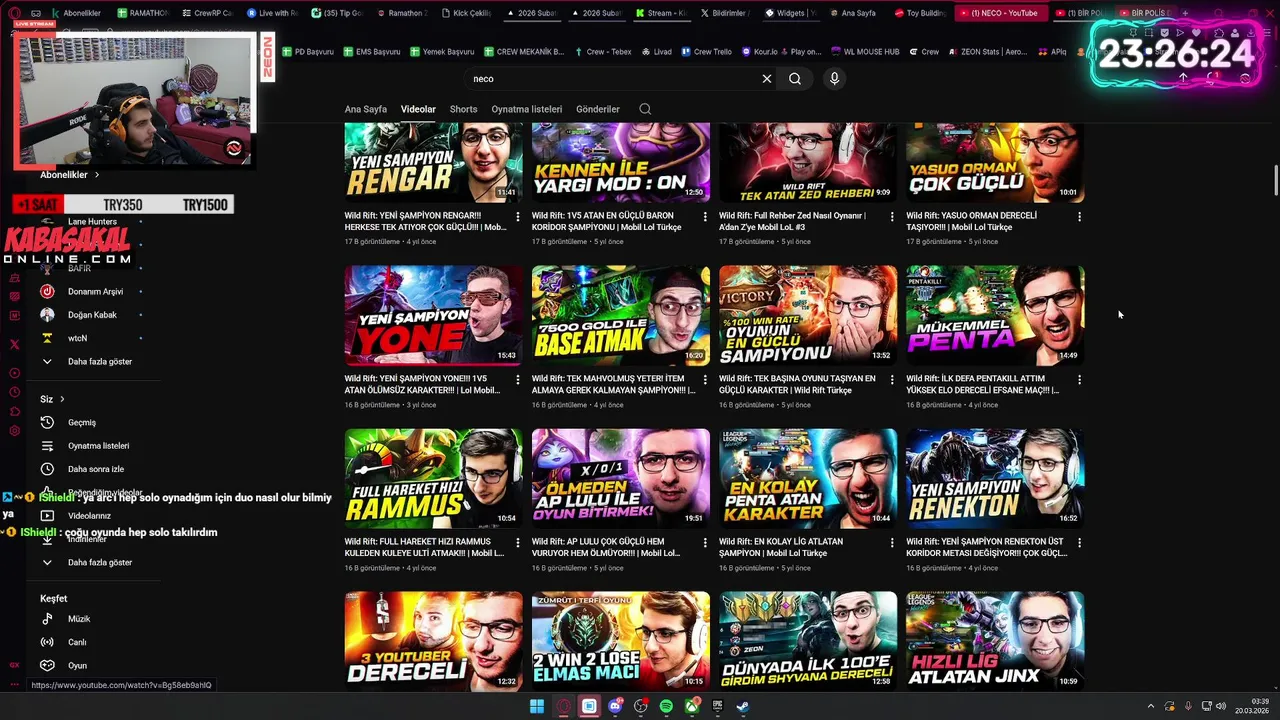This screenshot has width=1280, height=720.
Task: Play the HIZLI LİG ATLATAN JINX thumbnail
Action: (995, 640)
